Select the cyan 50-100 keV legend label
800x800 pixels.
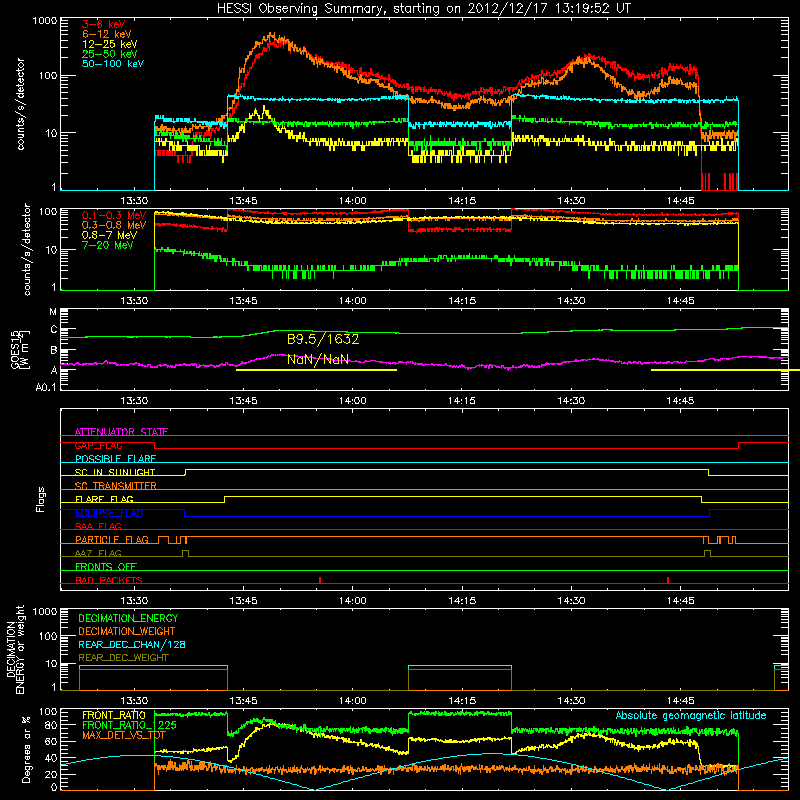click(x=113, y=64)
